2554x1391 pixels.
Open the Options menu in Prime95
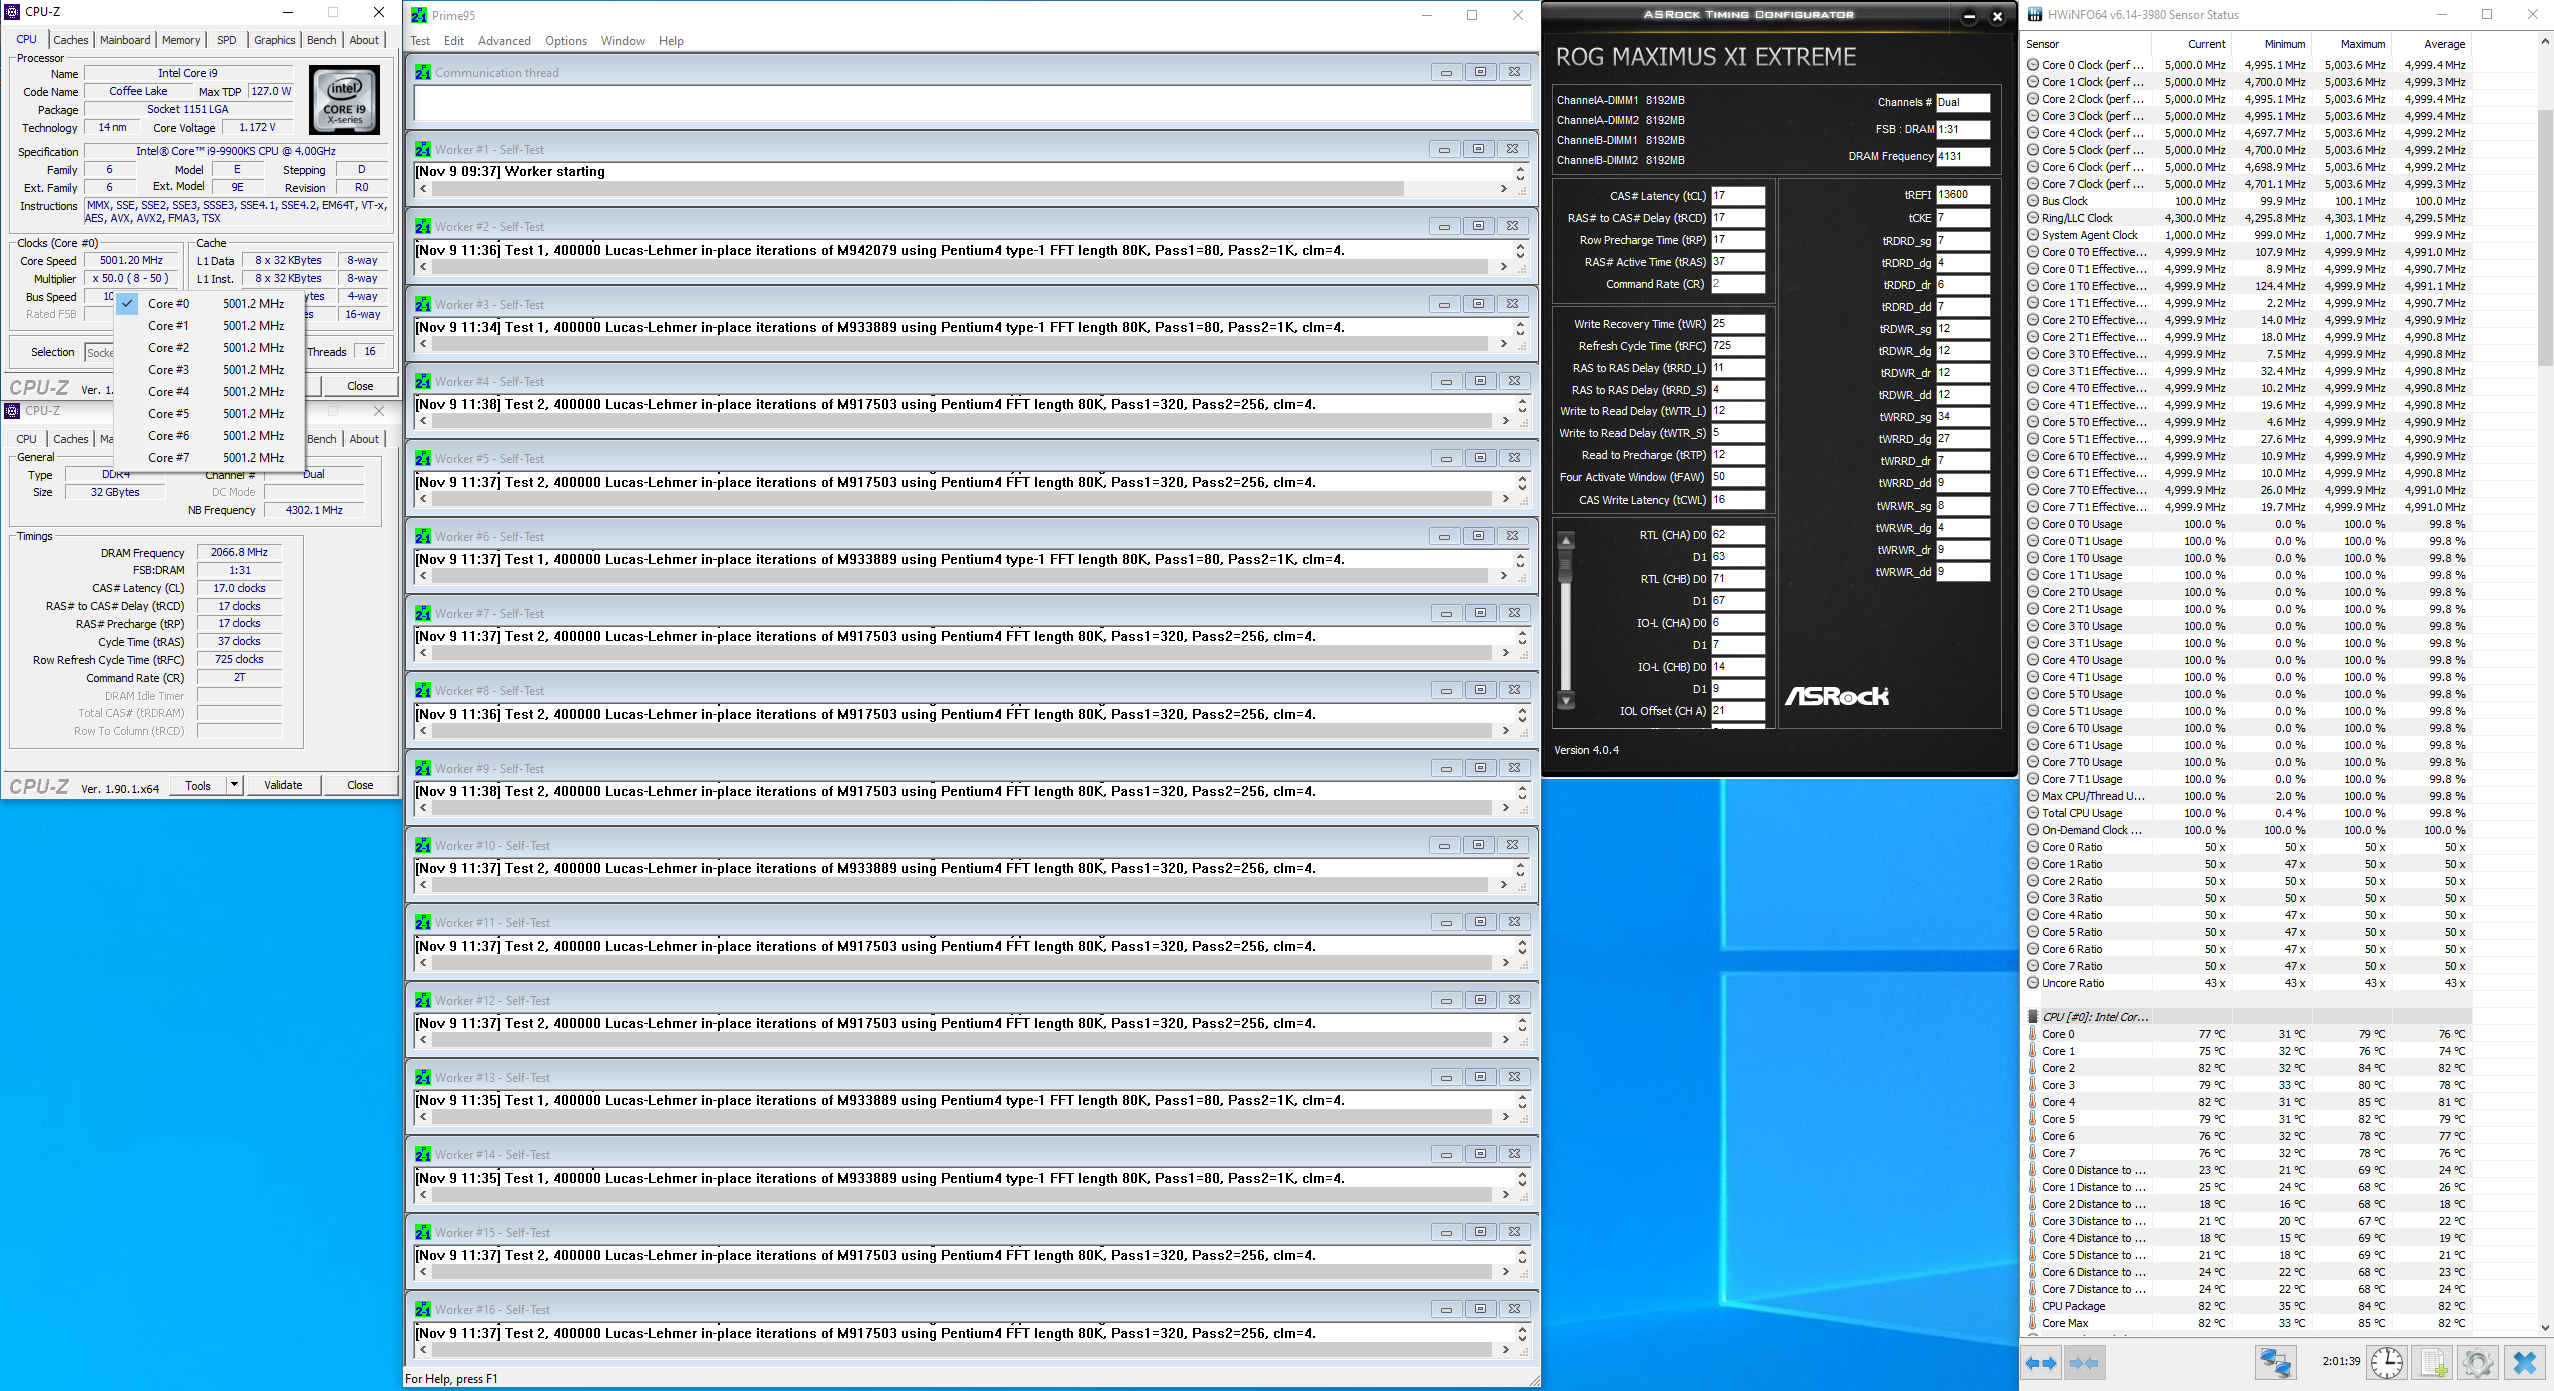coord(566,41)
